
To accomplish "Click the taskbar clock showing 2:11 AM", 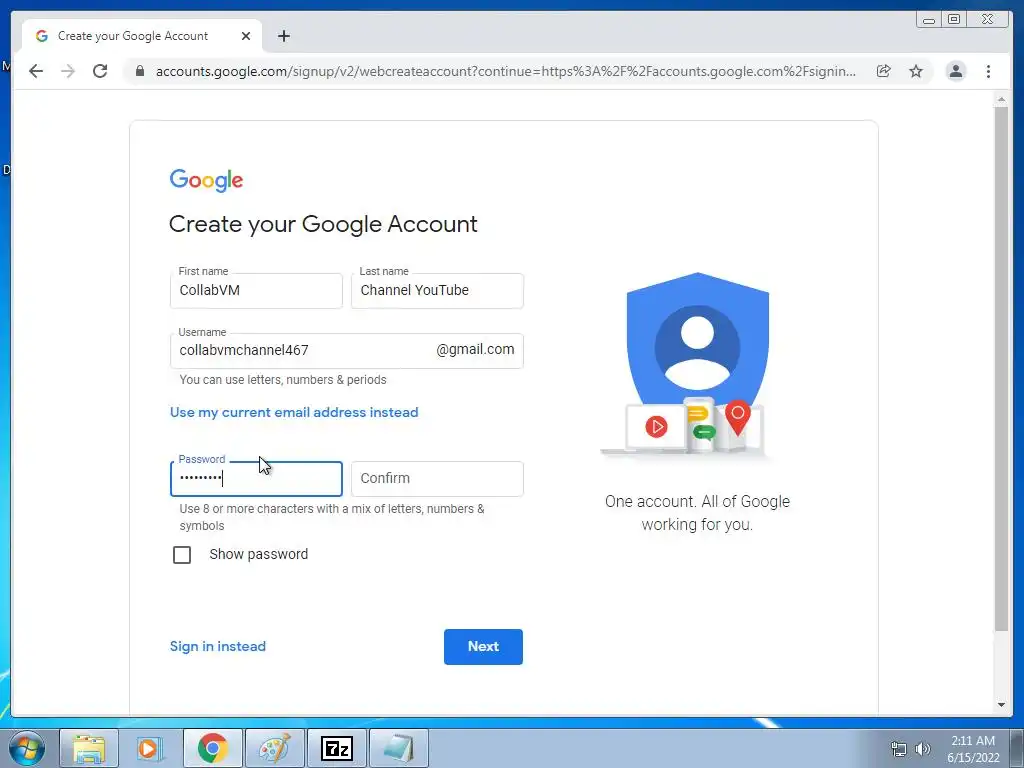I will tap(973, 749).
